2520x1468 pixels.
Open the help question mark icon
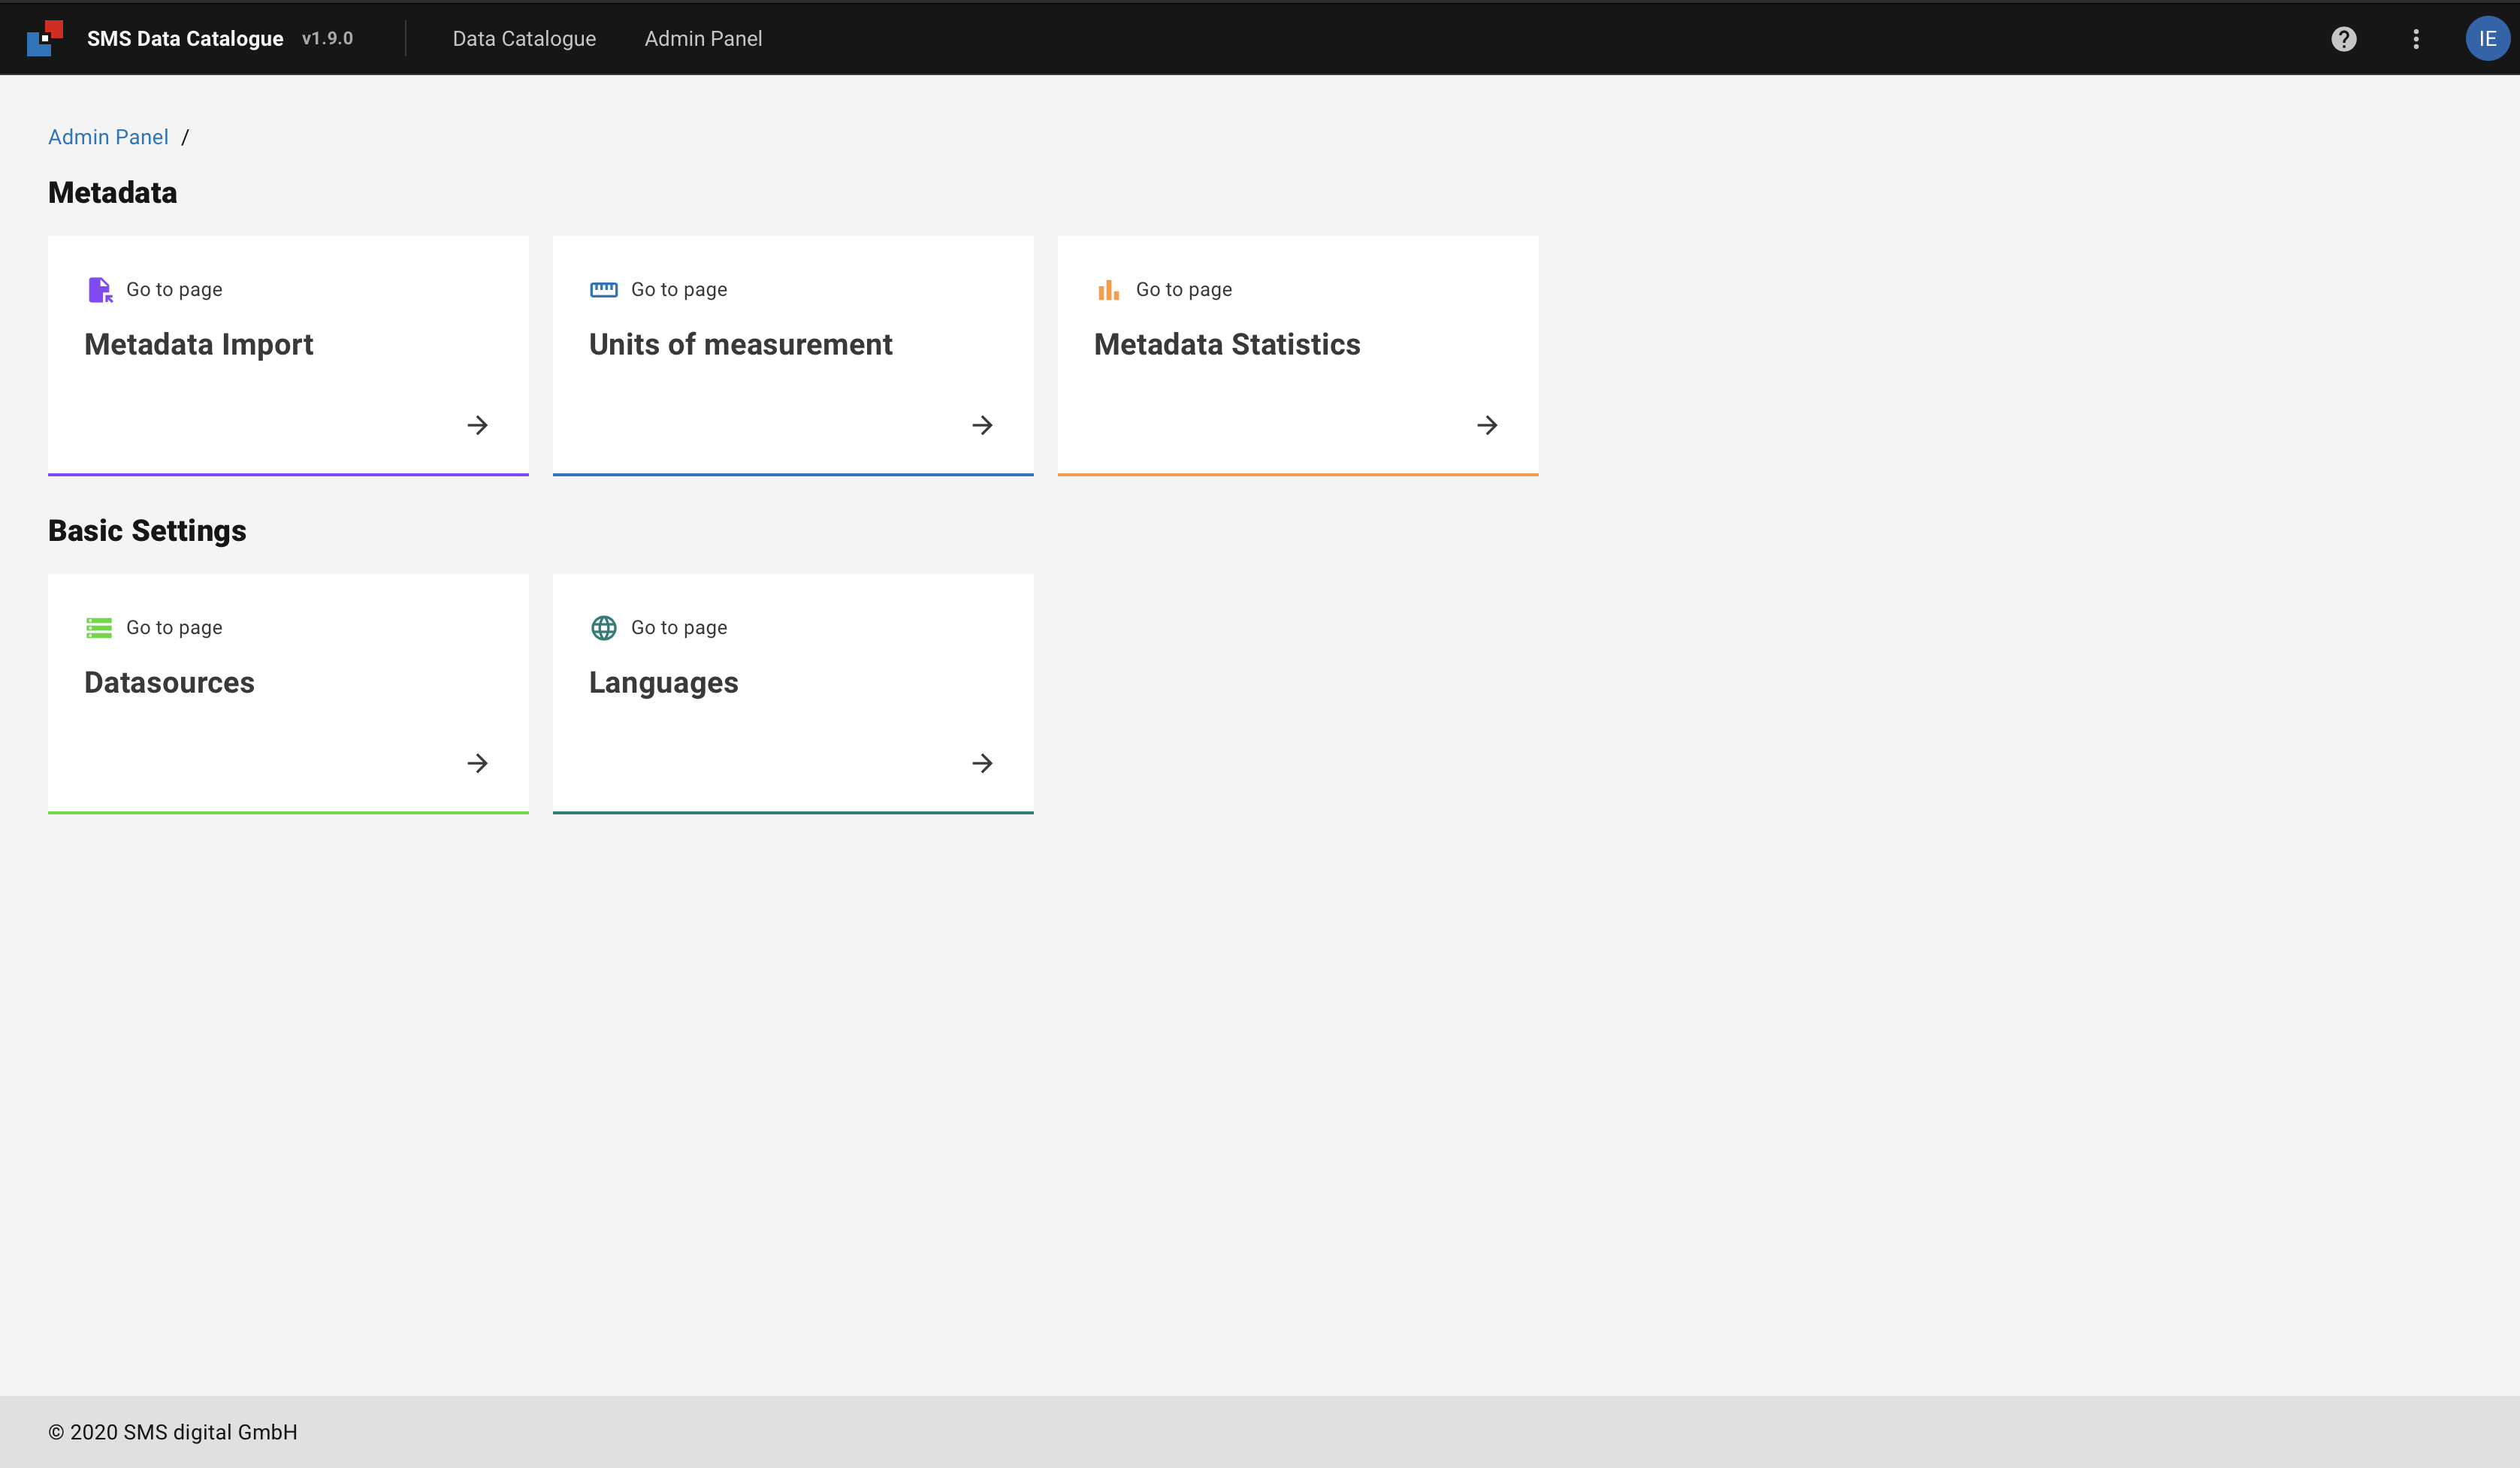coord(2344,39)
